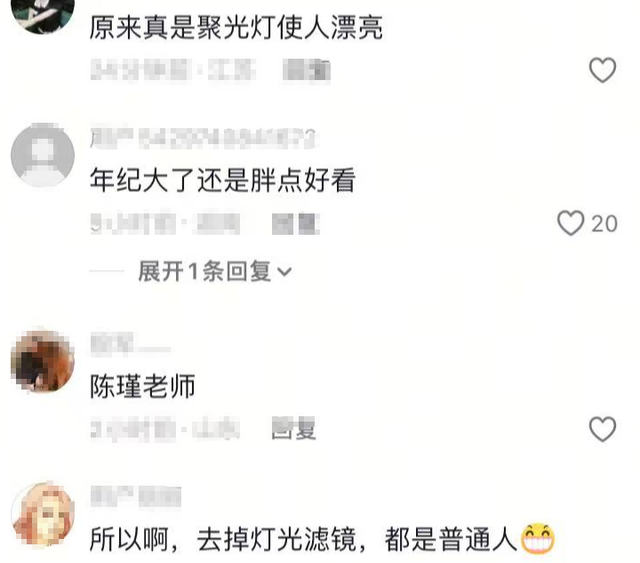Click the chevron next to "展开1条回复"
This screenshot has width=640, height=563.
click(284, 271)
